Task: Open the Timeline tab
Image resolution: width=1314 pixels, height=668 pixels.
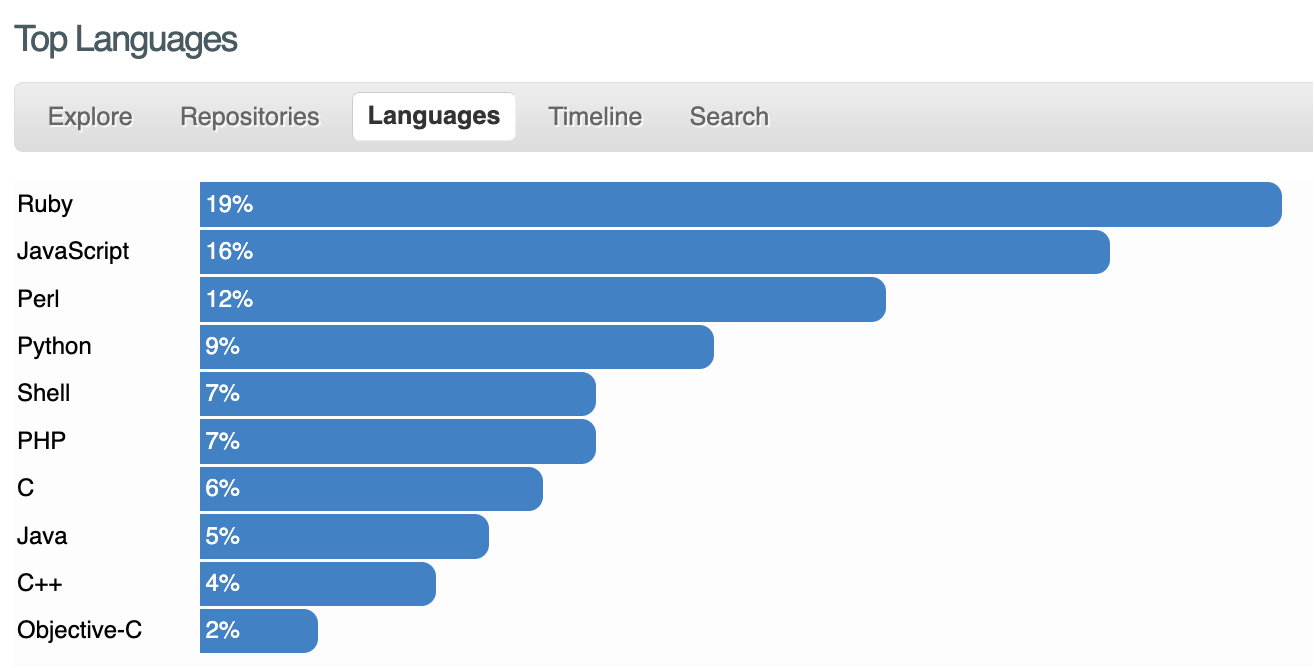Action: [x=595, y=117]
